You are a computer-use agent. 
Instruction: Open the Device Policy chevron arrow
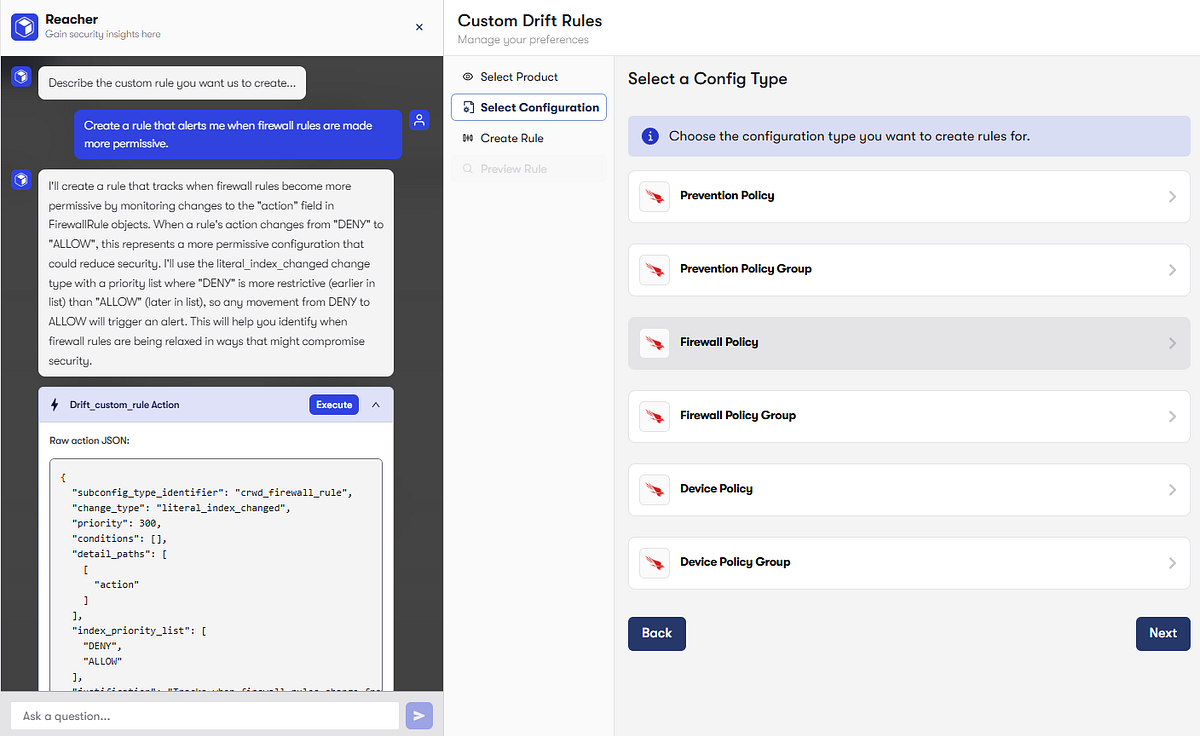1172,490
